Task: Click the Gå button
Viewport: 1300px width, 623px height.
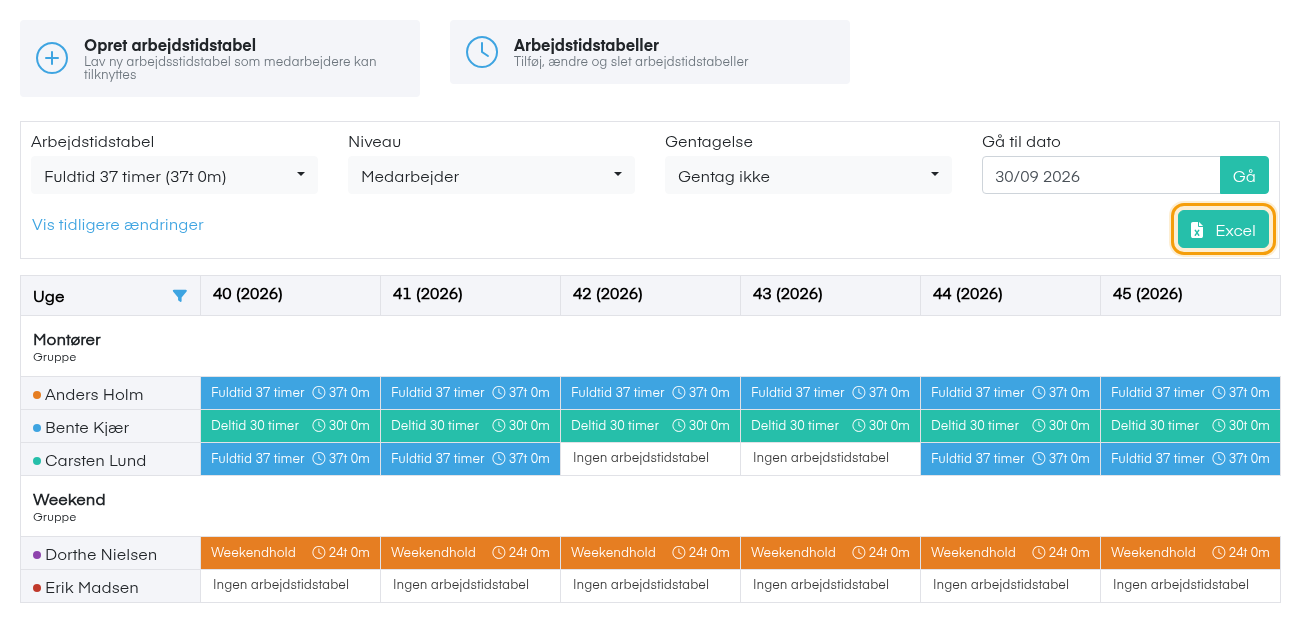Action: click(1244, 176)
